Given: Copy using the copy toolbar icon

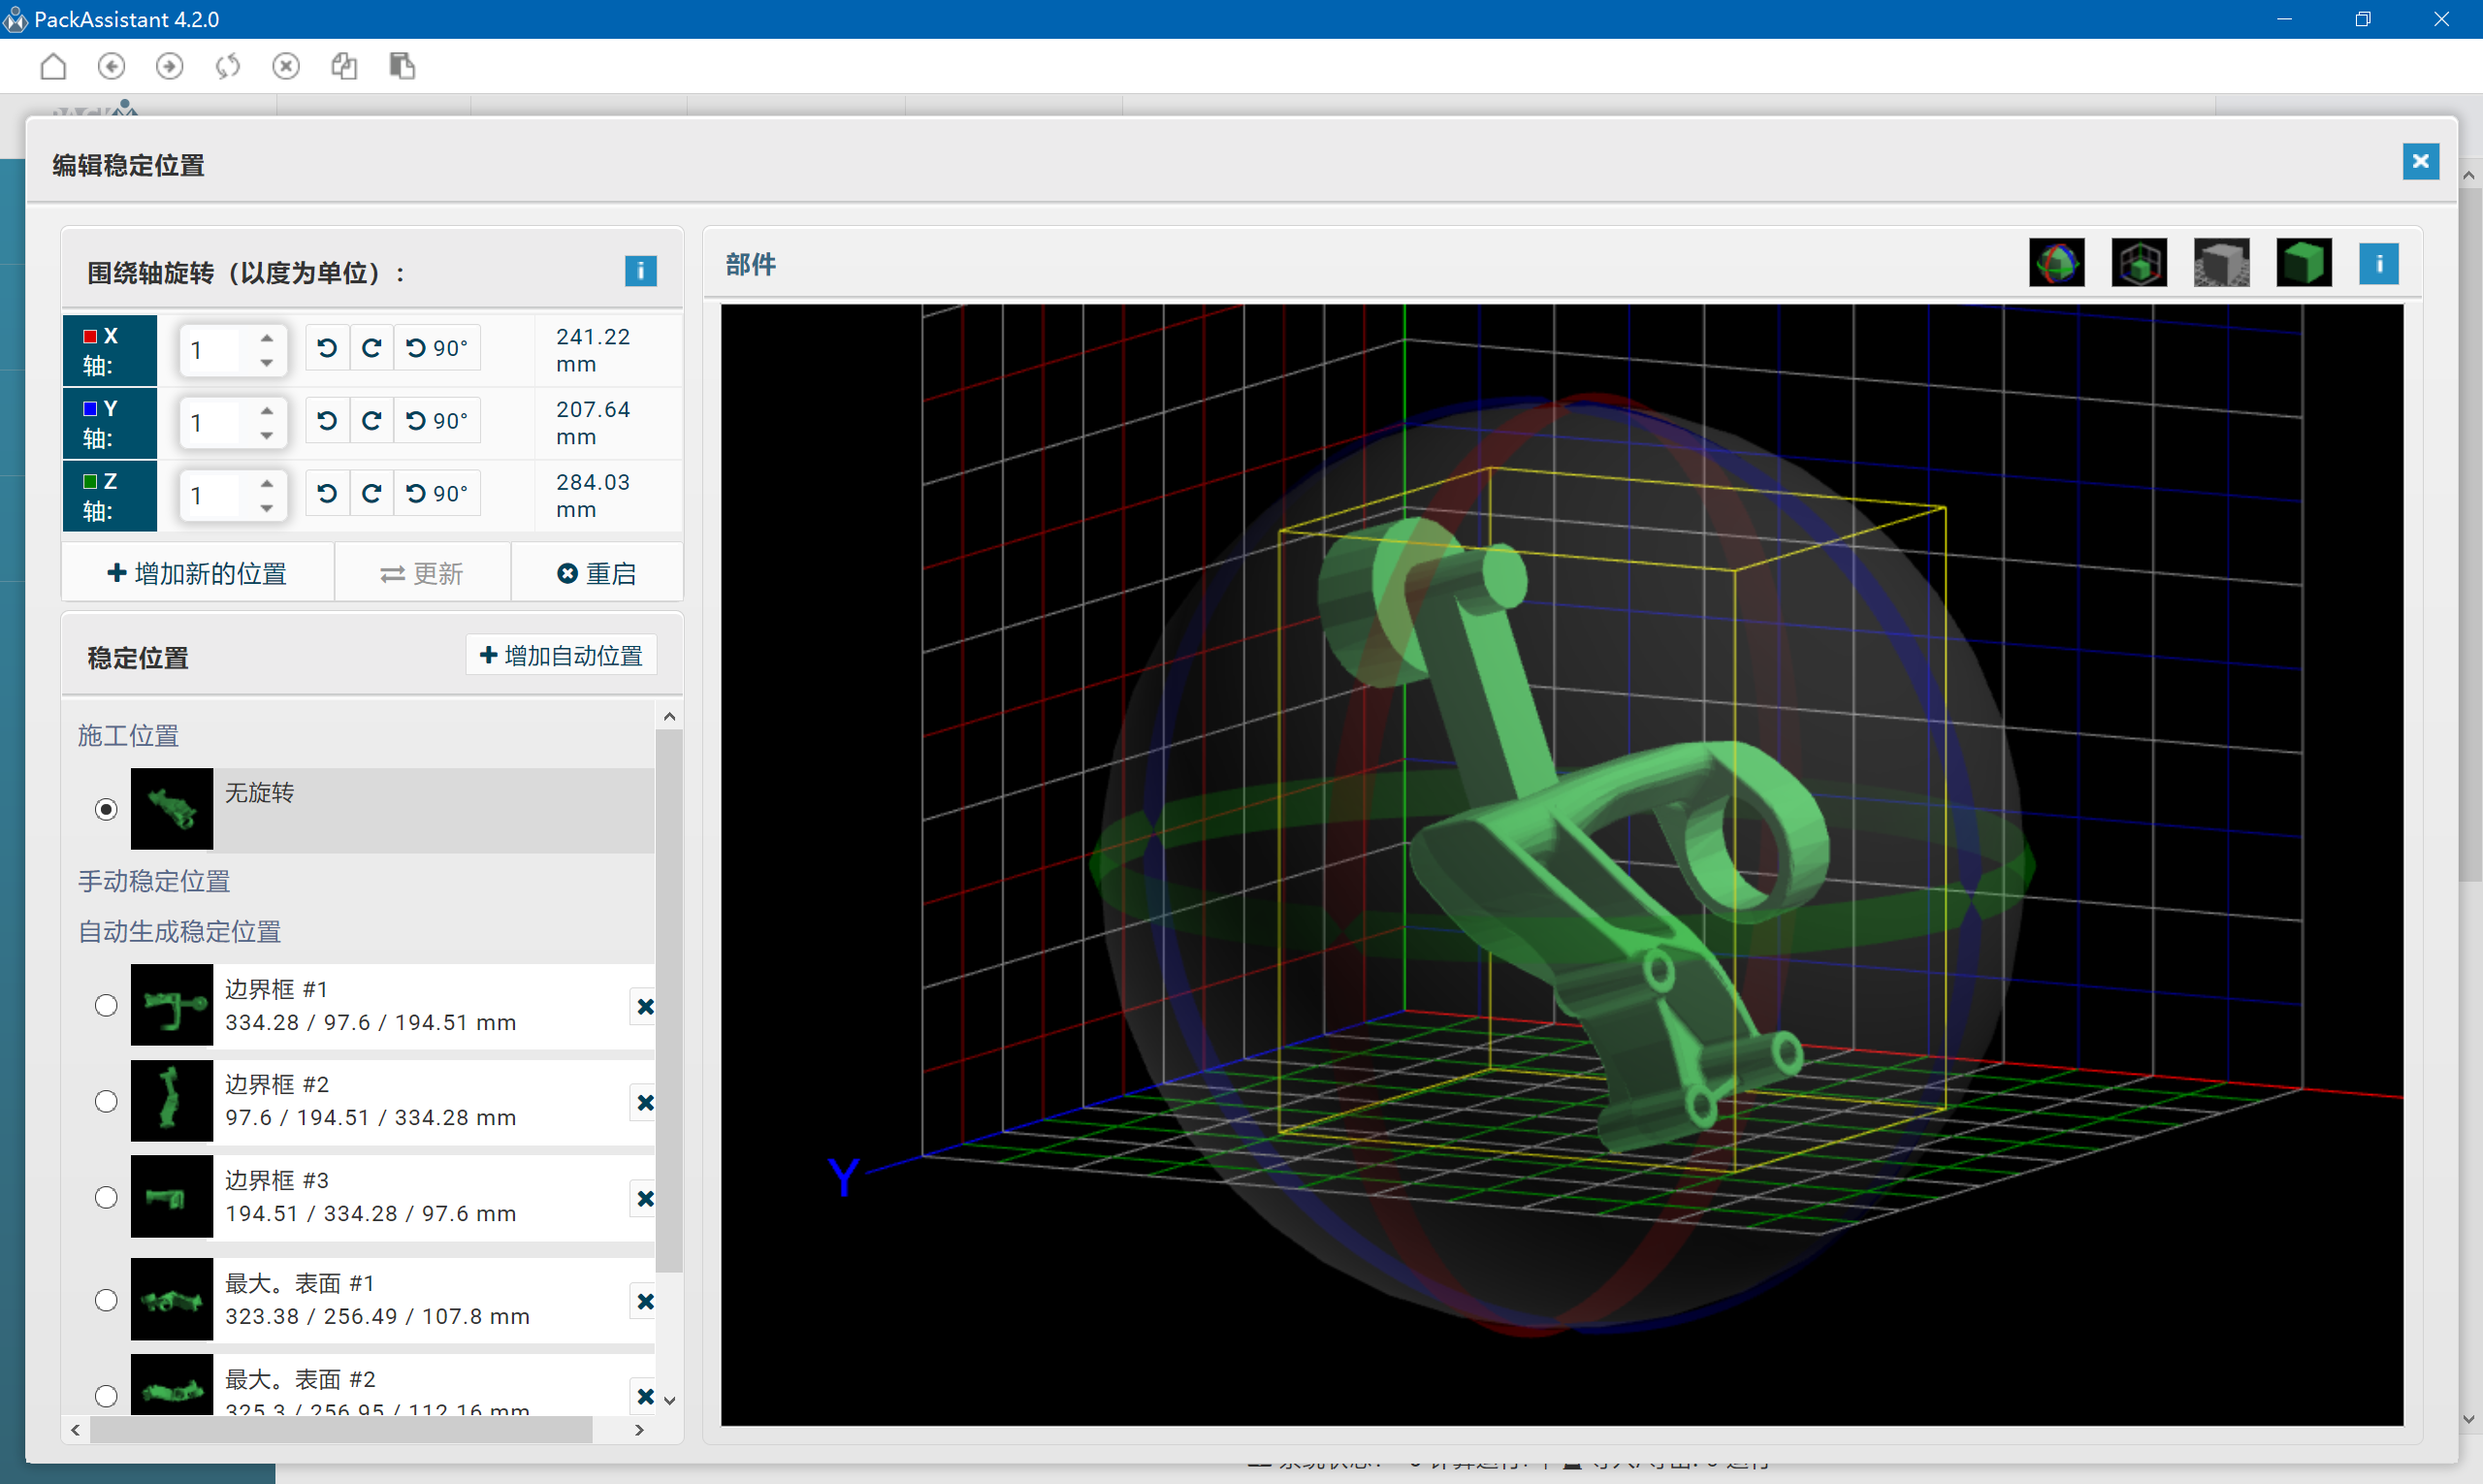Looking at the screenshot, I should pos(344,66).
